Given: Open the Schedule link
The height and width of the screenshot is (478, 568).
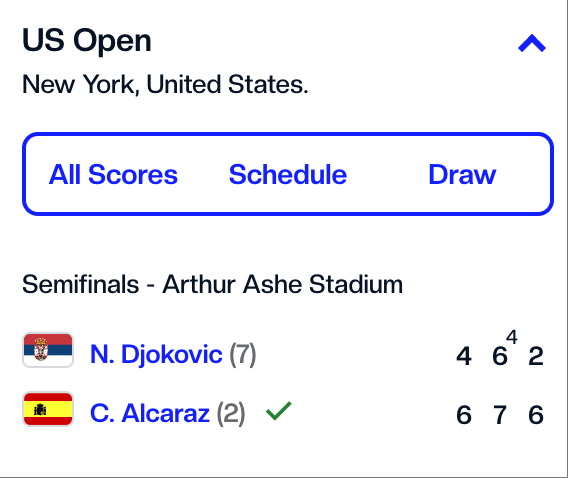Looking at the screenshot, I should click(288, 175).
